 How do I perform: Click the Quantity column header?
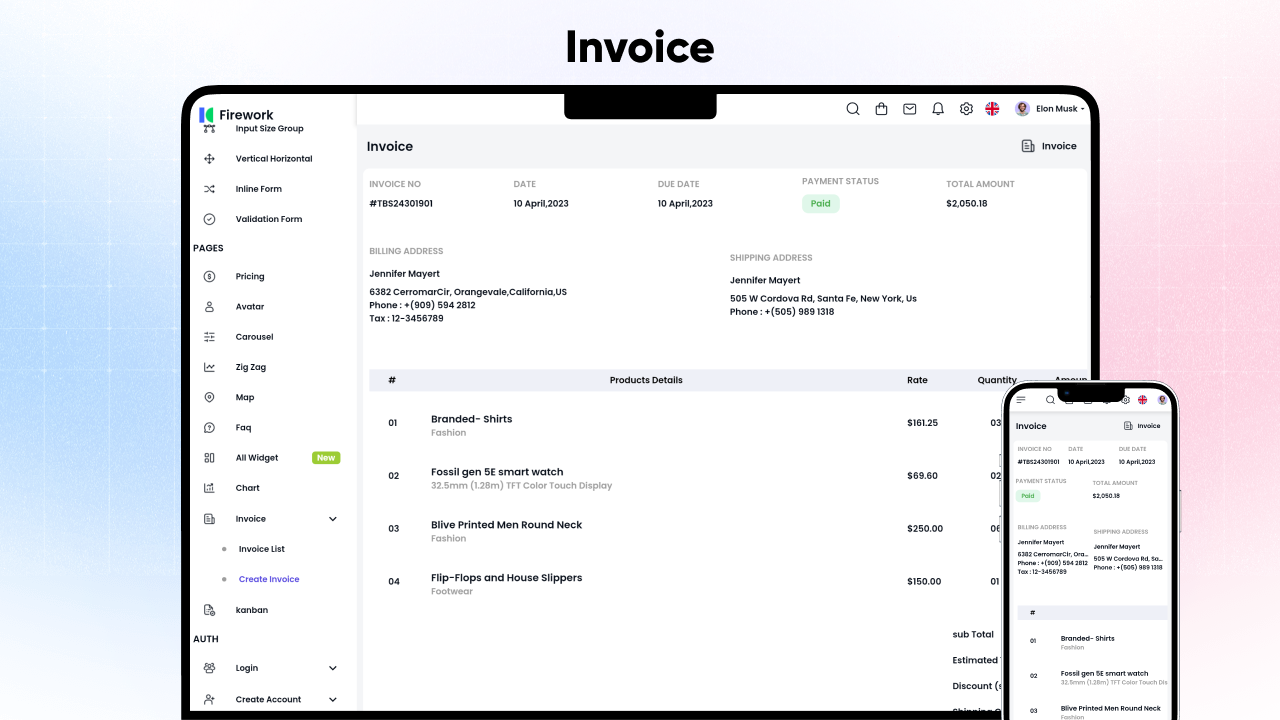(997, 380)
